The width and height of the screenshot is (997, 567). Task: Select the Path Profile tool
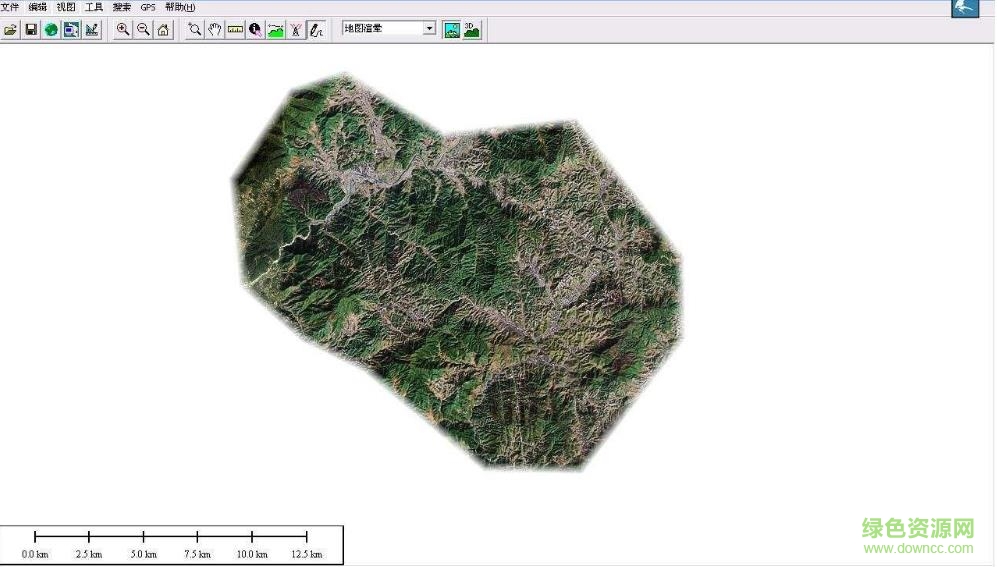point(276,29)
